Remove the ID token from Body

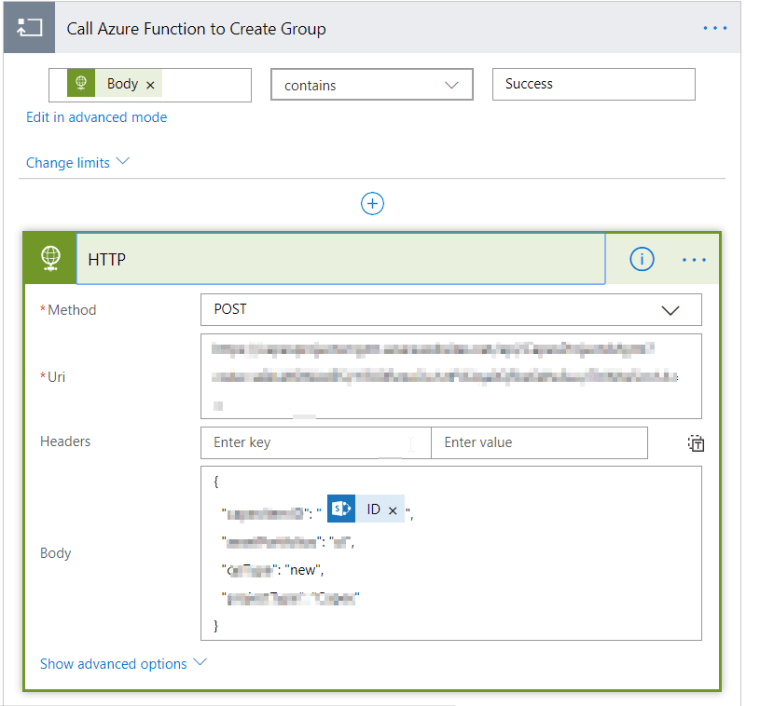[393, 510]
